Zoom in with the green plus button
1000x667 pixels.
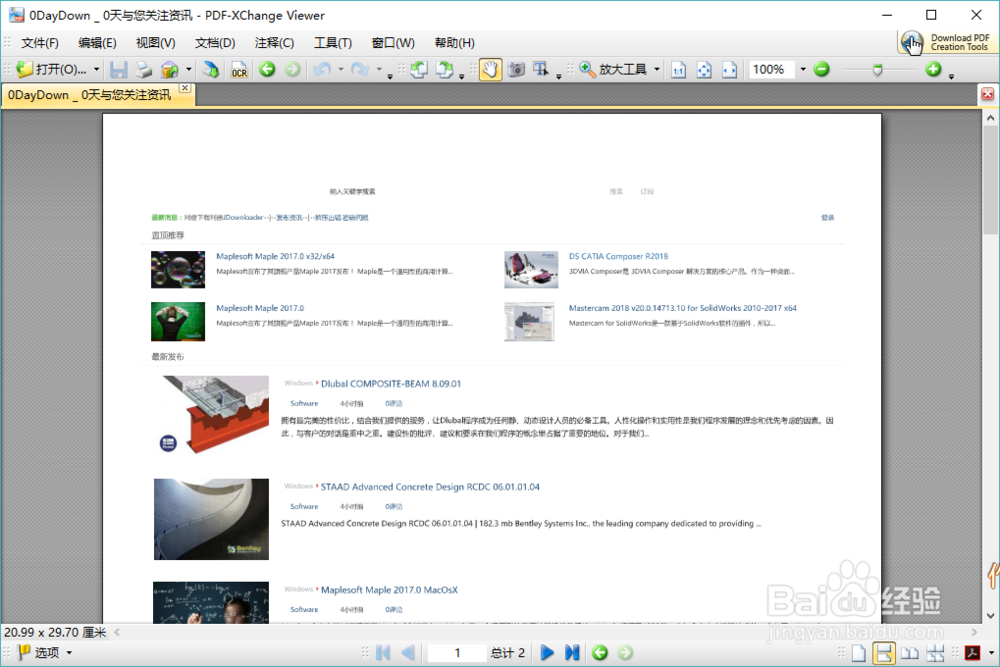(934, 69)
